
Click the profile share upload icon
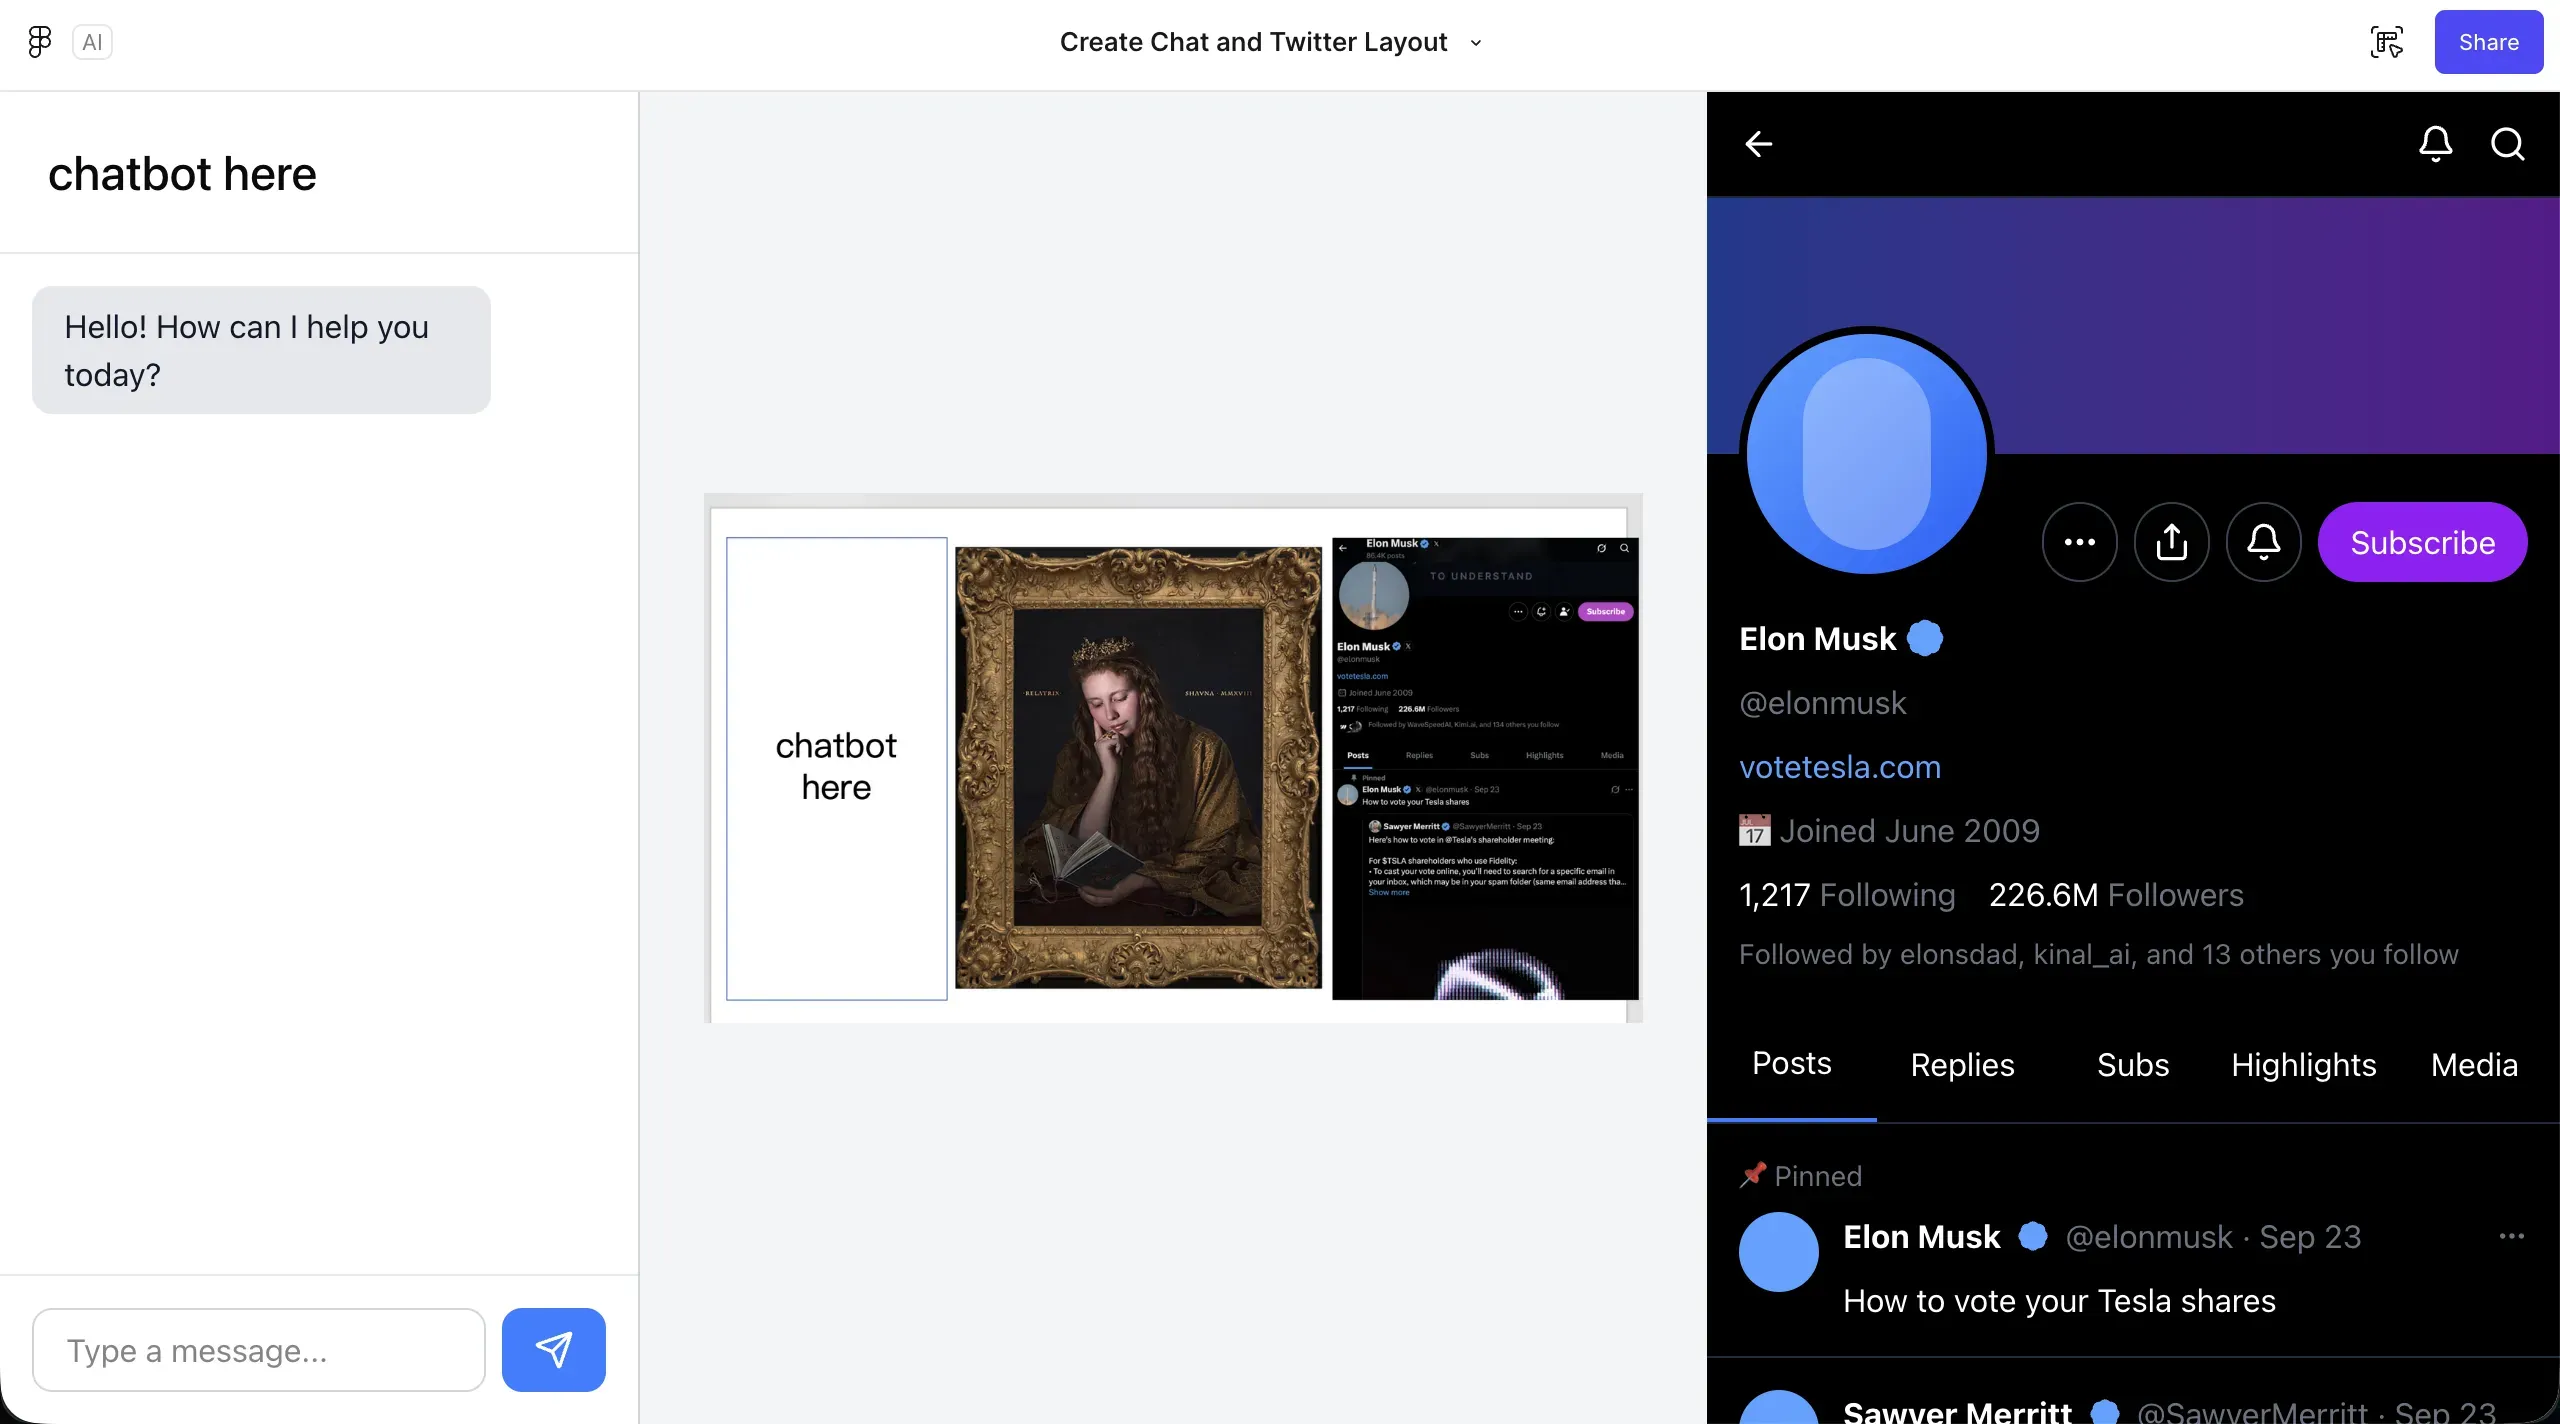[x=2172, y=542]
